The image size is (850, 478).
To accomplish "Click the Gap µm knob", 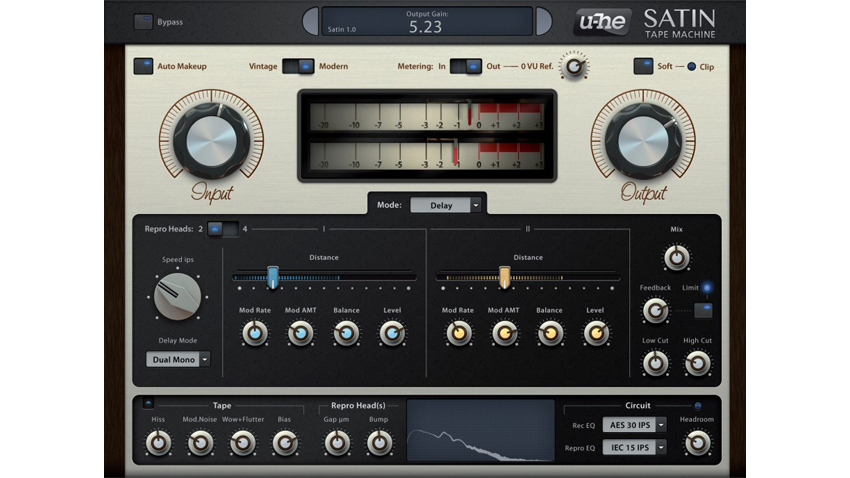I will [x=337, y=443].
